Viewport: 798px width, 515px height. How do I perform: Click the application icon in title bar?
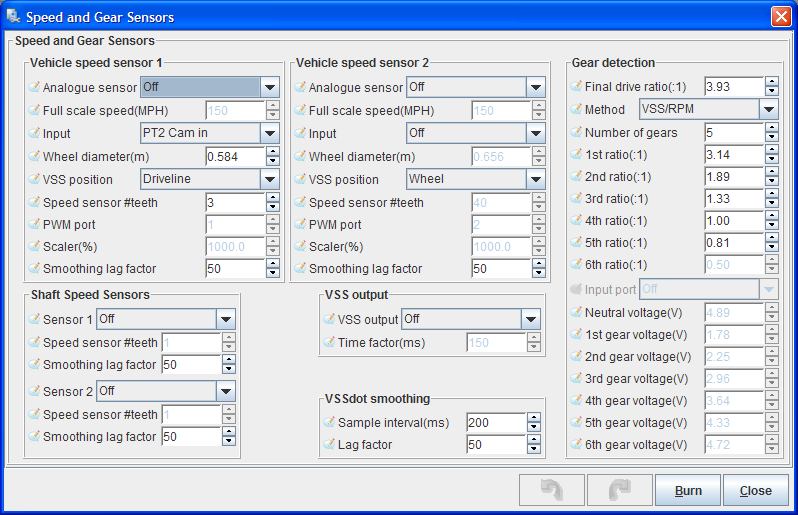tap(13, 16)
